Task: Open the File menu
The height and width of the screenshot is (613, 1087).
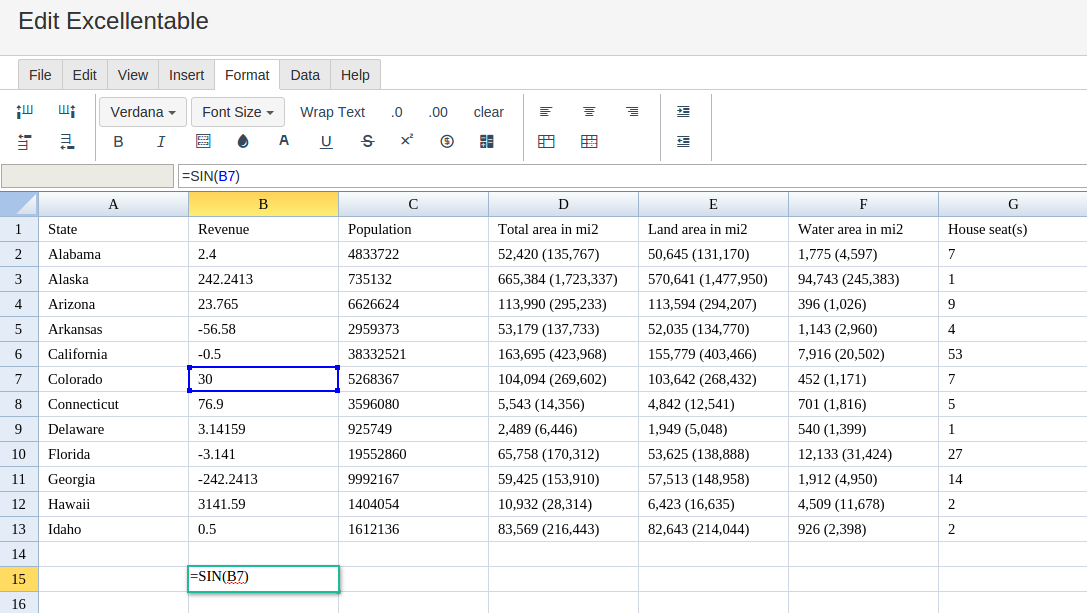Action: click(x=40, y=75)
